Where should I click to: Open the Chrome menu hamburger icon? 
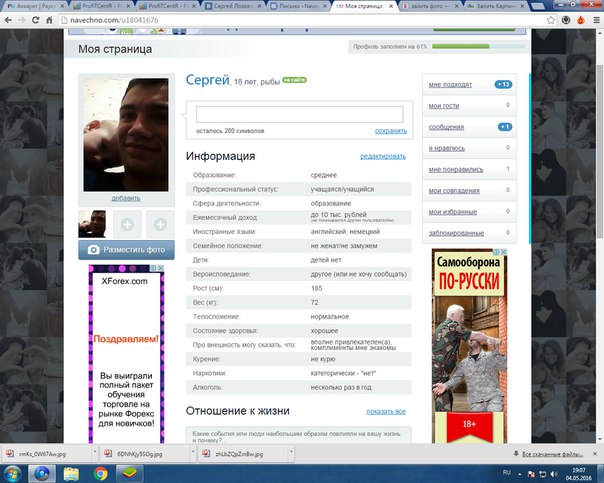pos(596,20)
